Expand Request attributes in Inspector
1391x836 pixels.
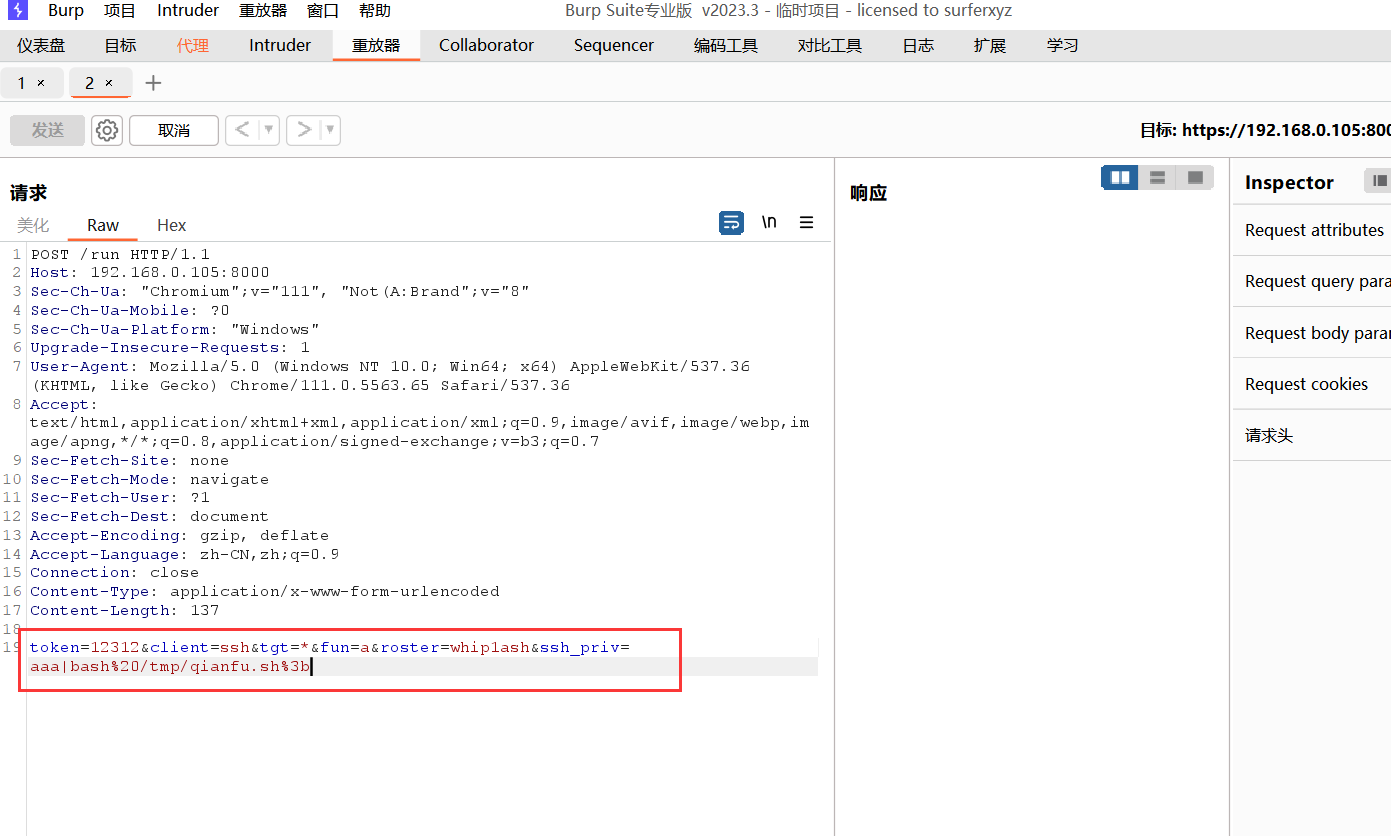click(x=1312, y=230)
